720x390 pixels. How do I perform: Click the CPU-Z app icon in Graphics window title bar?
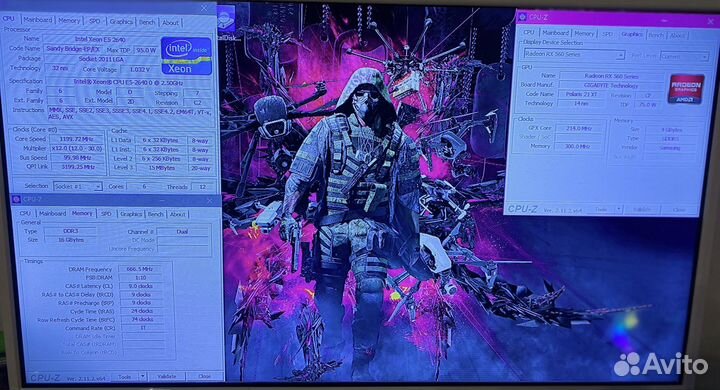click(522, 17)
